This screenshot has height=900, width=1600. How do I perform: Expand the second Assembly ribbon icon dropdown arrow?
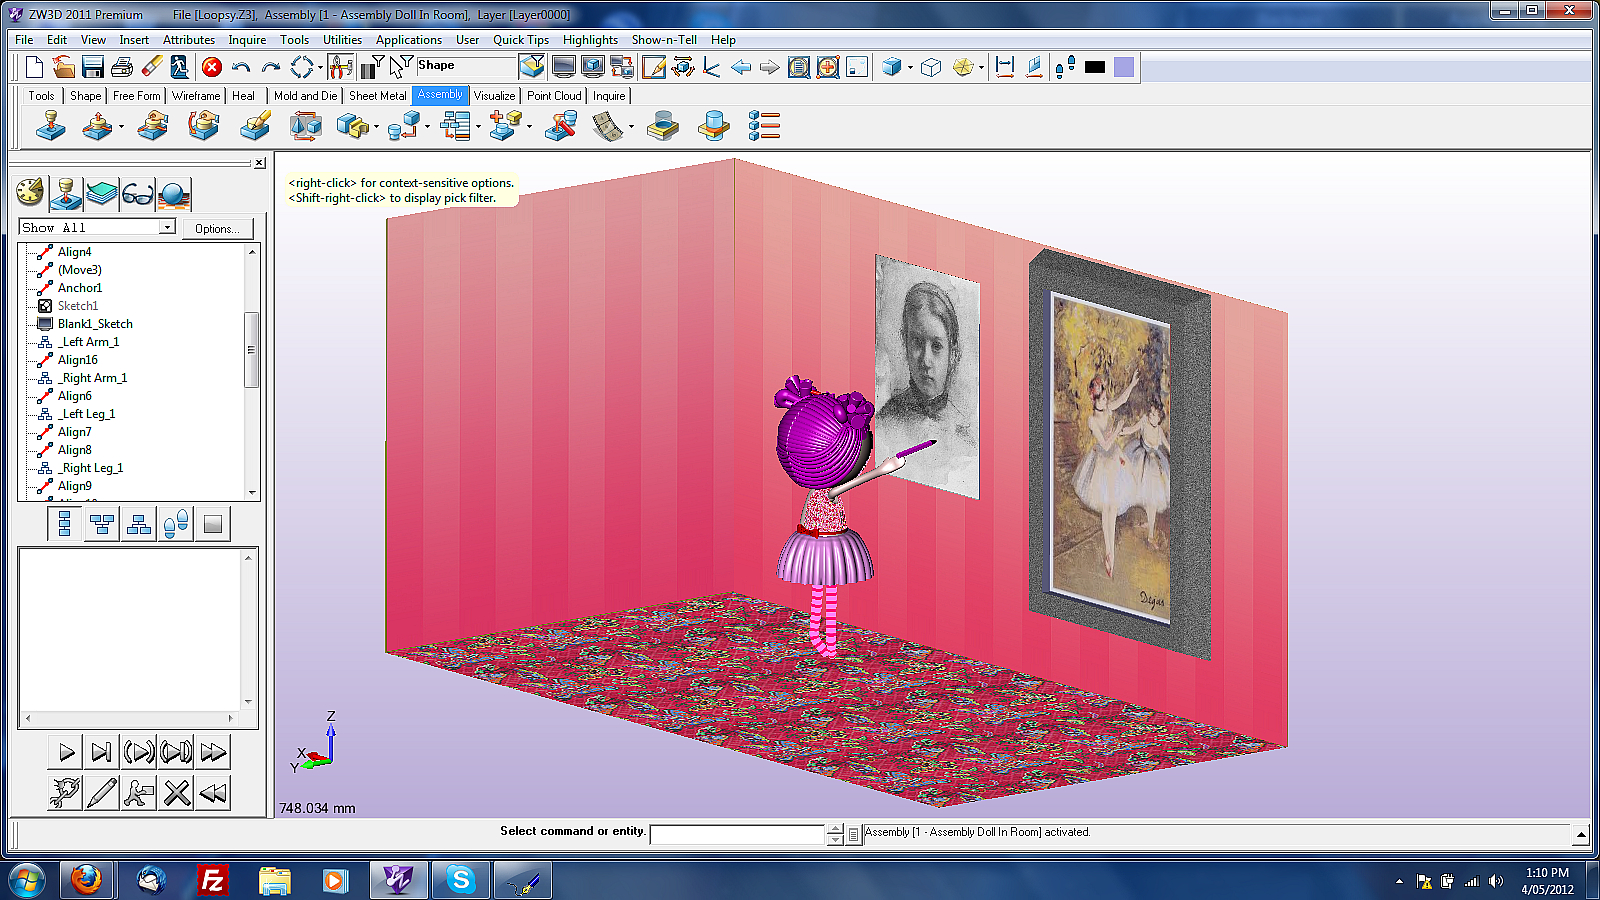121,126
